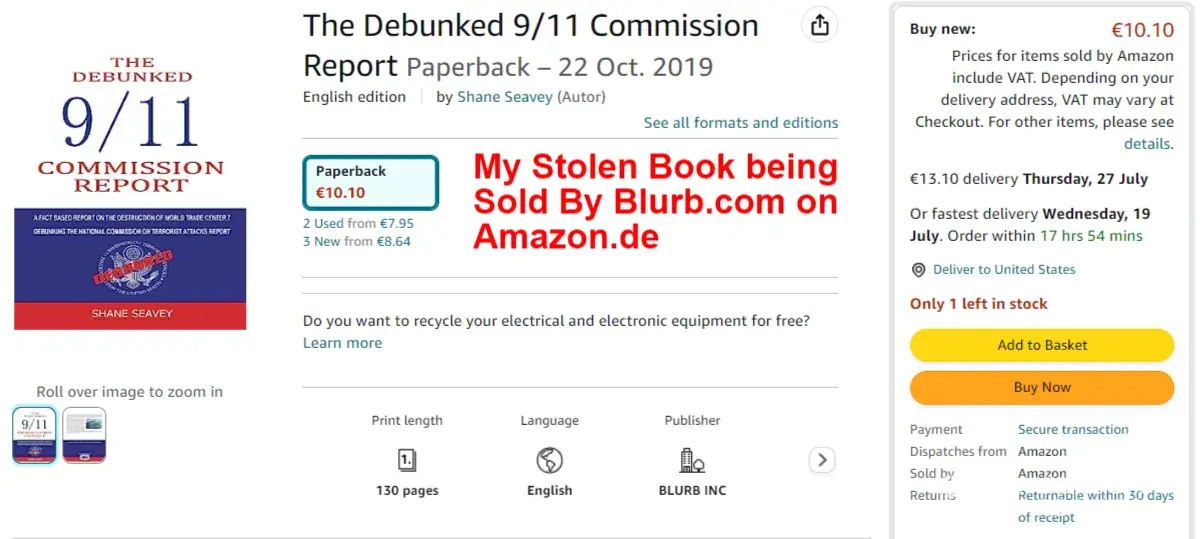The image size is (1201, 539).
Task: See all formats and editions
Action: pyautogui.click(x=741, y=123)
